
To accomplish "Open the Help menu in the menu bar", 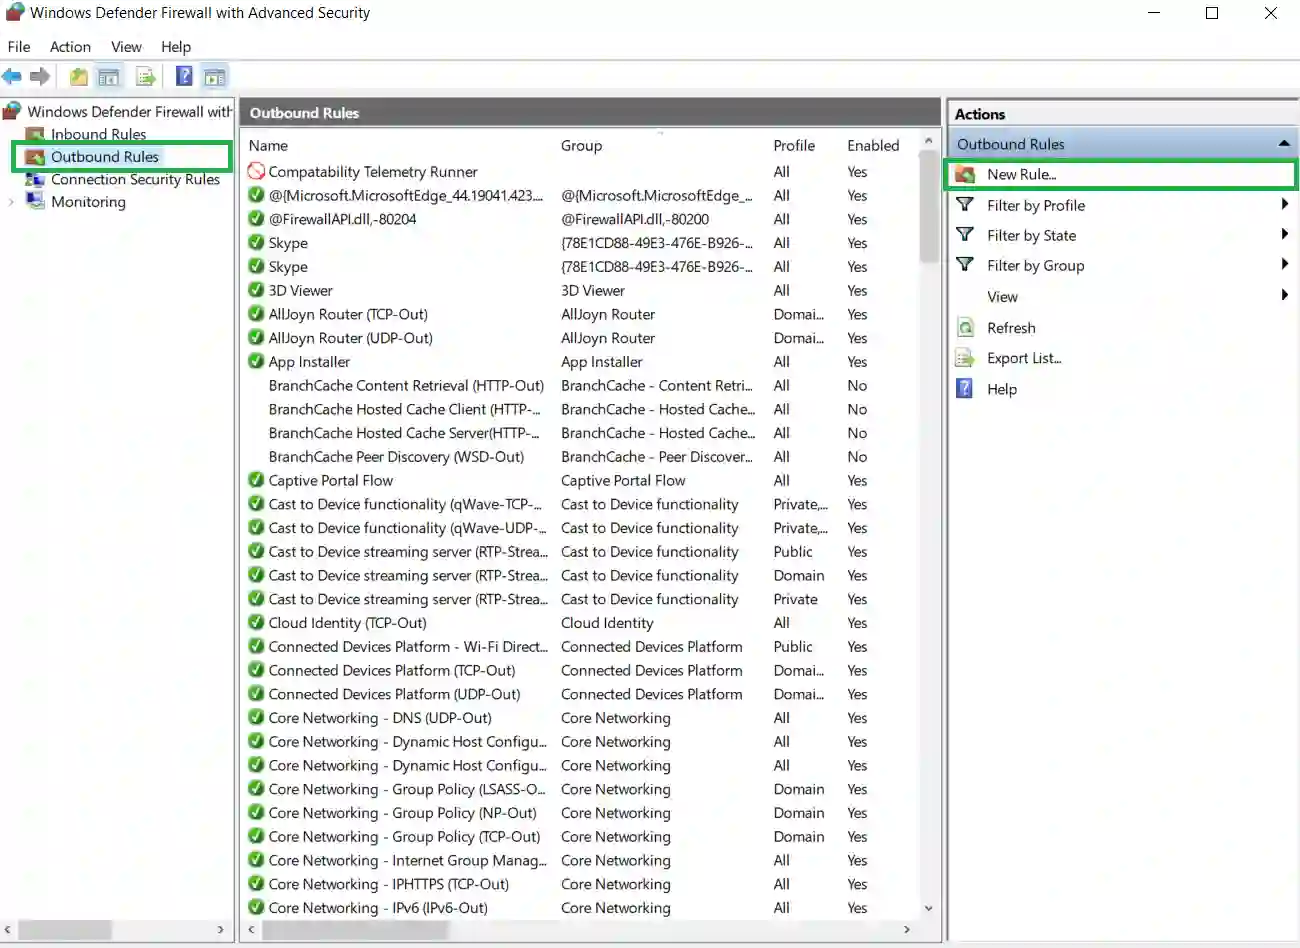I will [x=176, y=47].
